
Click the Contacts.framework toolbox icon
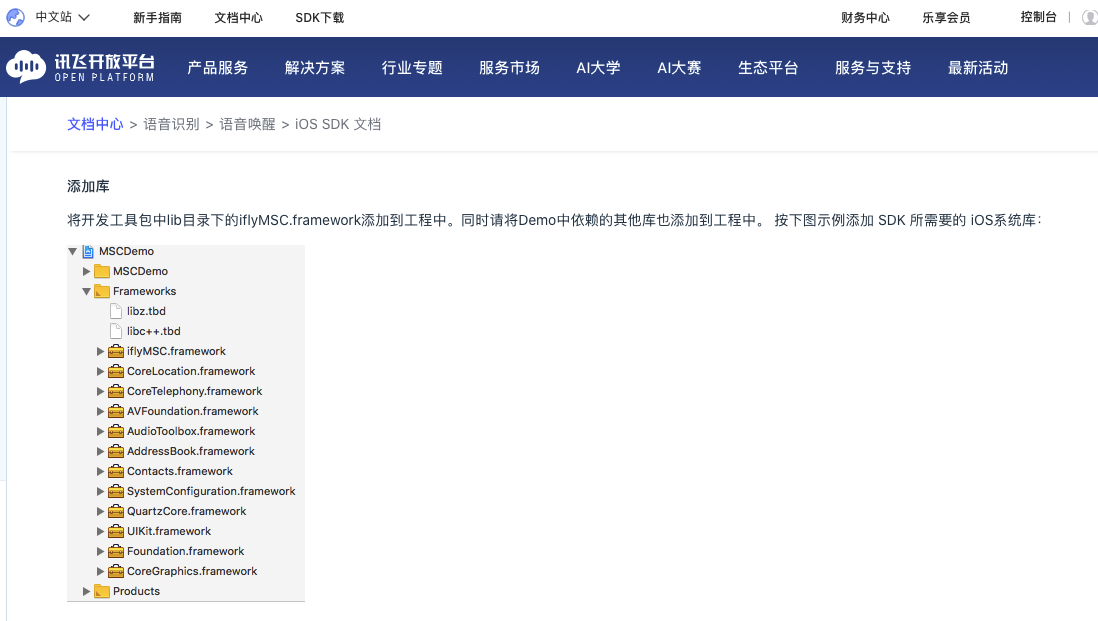116,471
